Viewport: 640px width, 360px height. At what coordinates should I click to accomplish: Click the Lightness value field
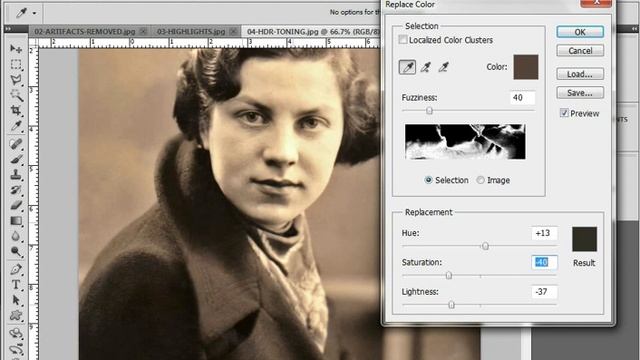544,291
